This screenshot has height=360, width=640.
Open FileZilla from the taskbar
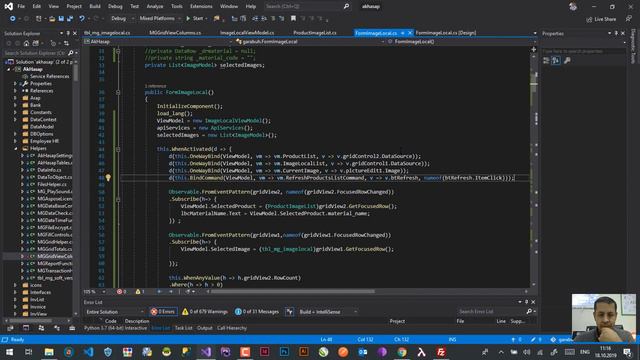point(441,352)
